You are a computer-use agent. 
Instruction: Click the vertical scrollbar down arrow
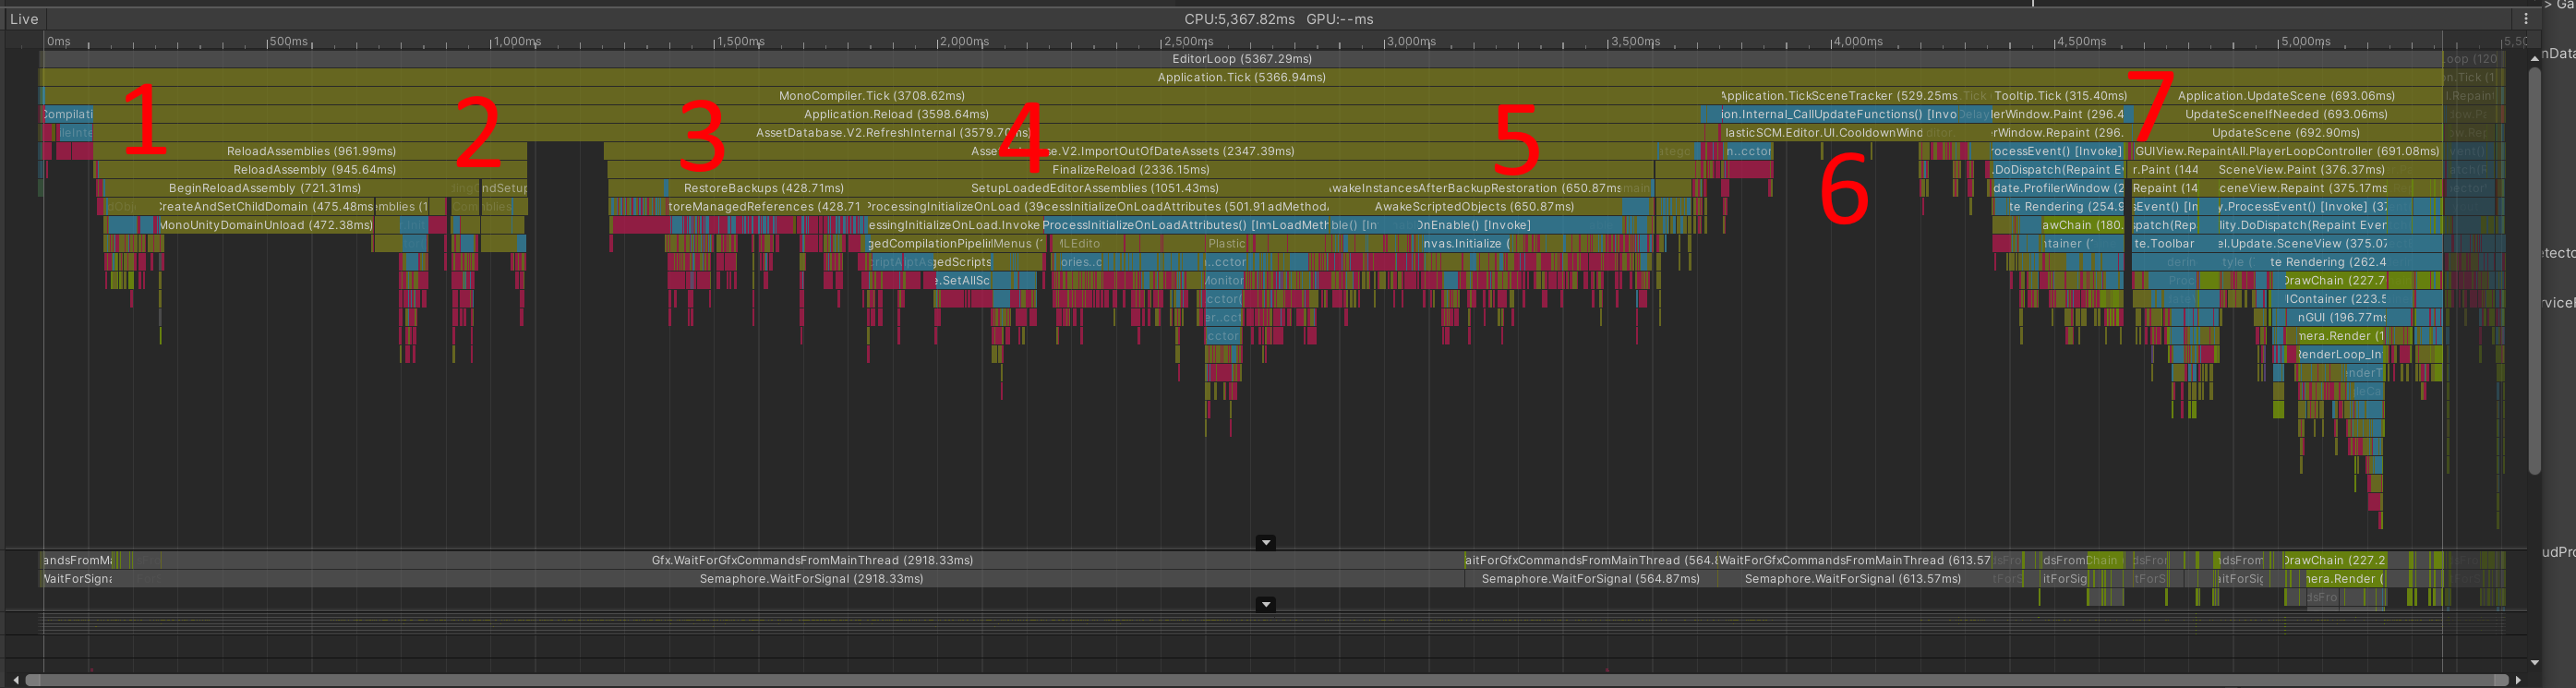2534,662
